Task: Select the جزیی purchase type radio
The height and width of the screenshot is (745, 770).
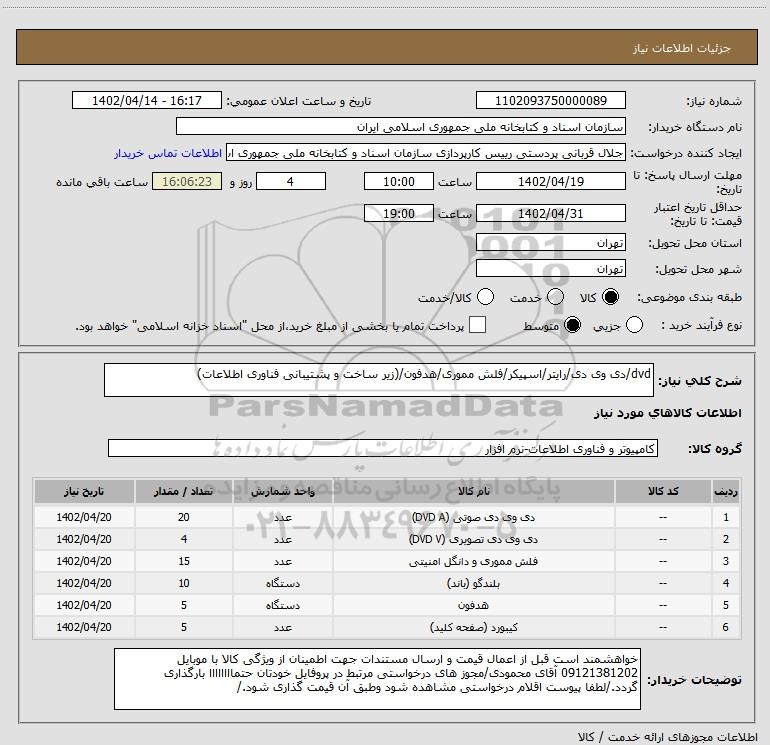Action: 634,325
